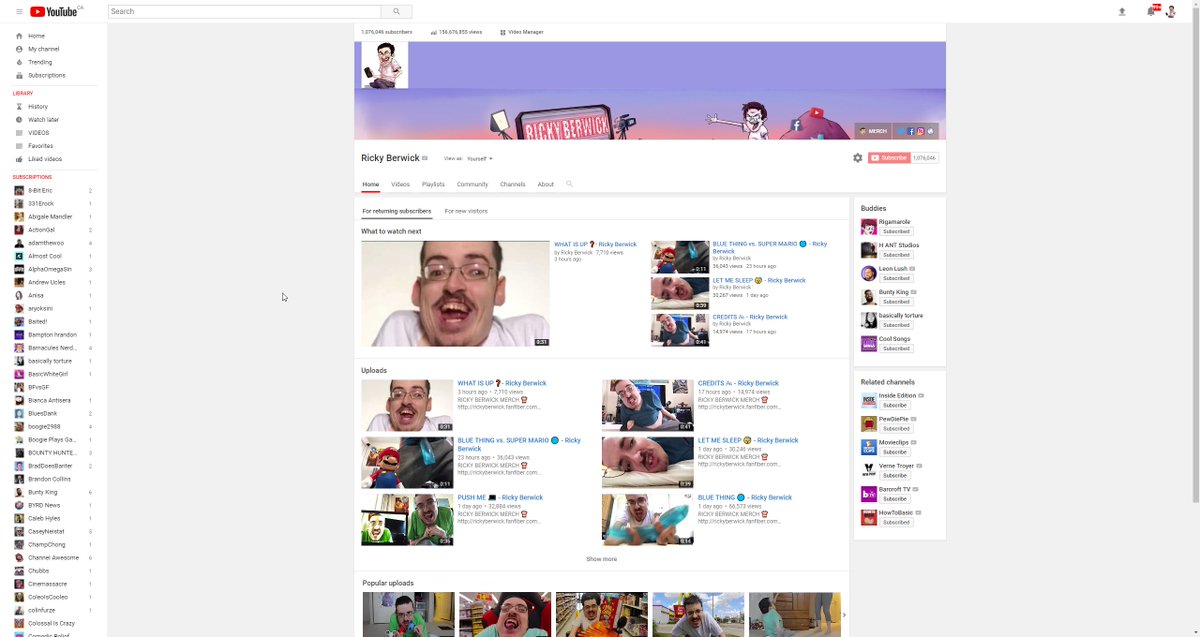Play the large featured 'WHAT IS UP' thumbnail
This screenshot has width=1200, height=637.
(455, 293)
